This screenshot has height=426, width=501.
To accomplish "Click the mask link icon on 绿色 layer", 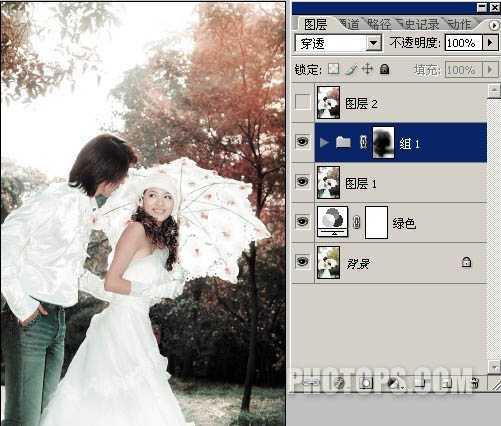I will tap(357, 222).
